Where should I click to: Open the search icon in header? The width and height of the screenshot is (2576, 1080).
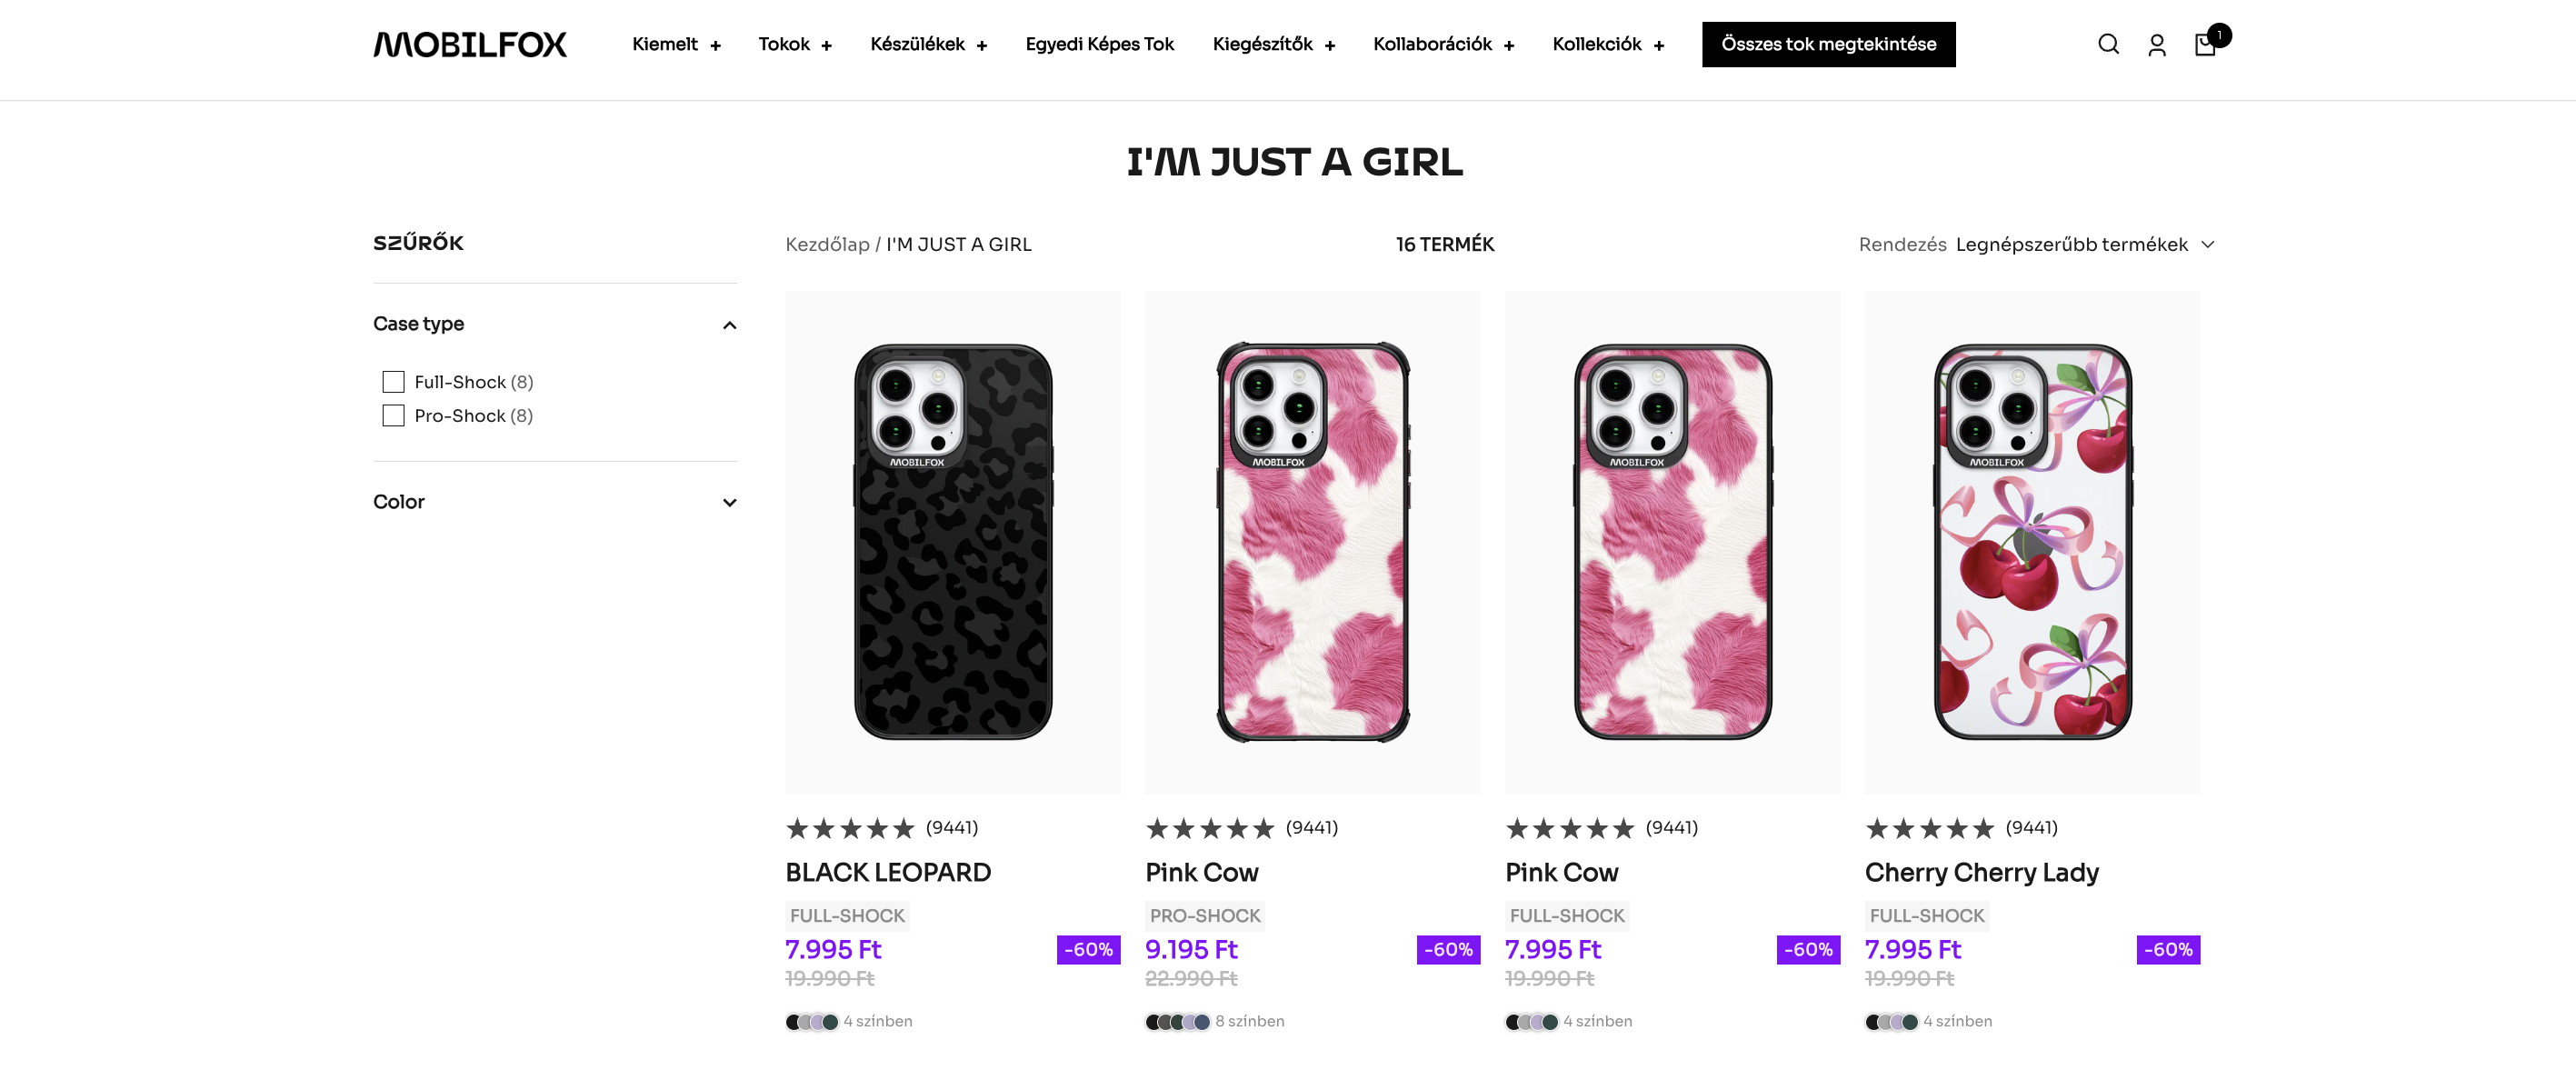2108,44
